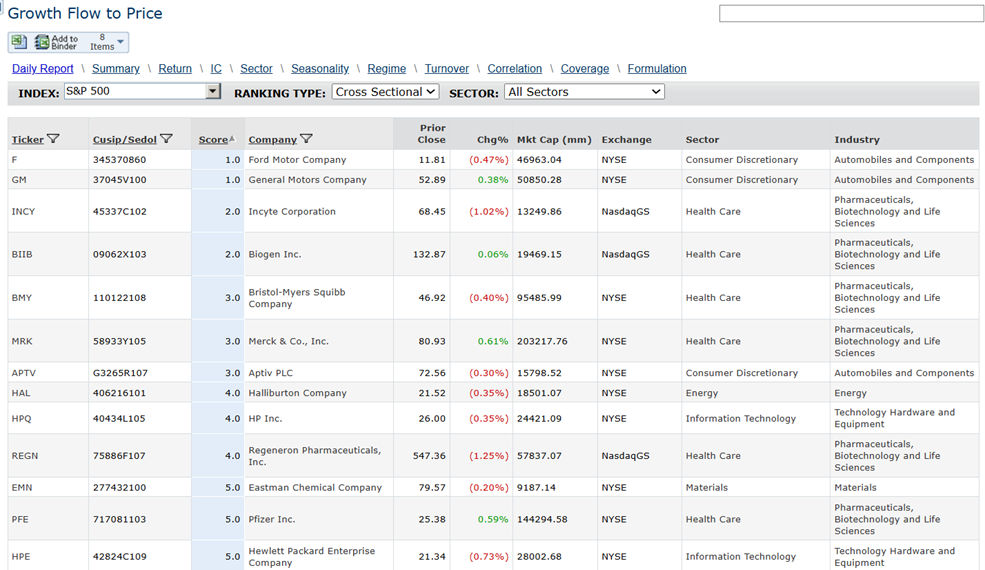
Task: Click cusip 345370860 for Ford
Action: click(119, 160)
